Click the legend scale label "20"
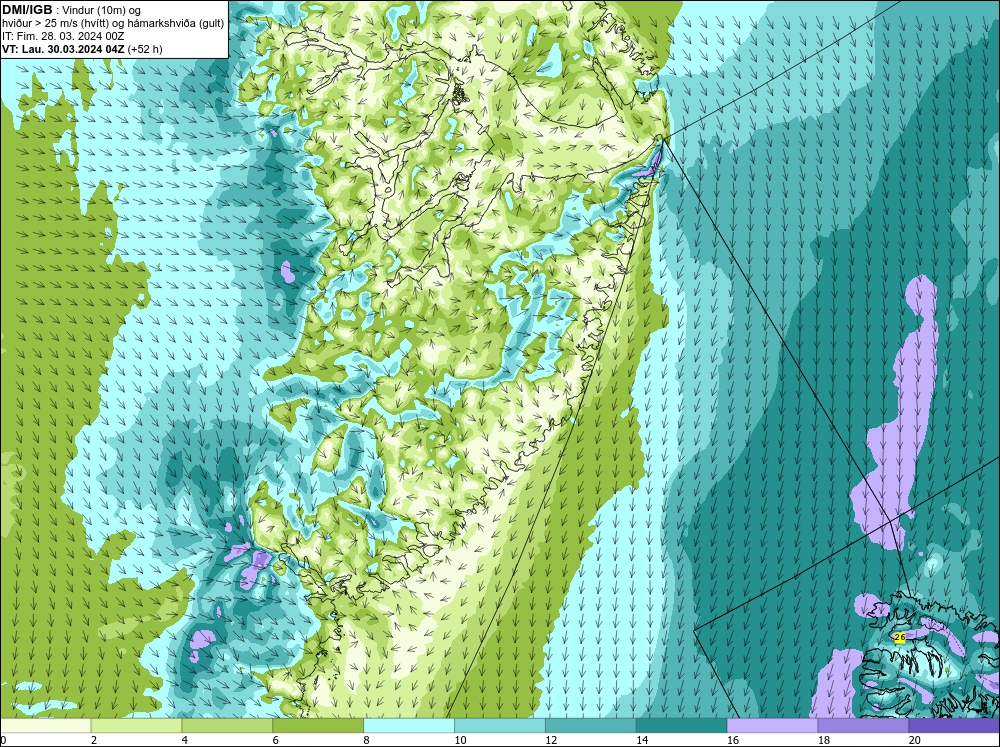The width and height of the screenshot is (1000, 747). coord(915,740)
